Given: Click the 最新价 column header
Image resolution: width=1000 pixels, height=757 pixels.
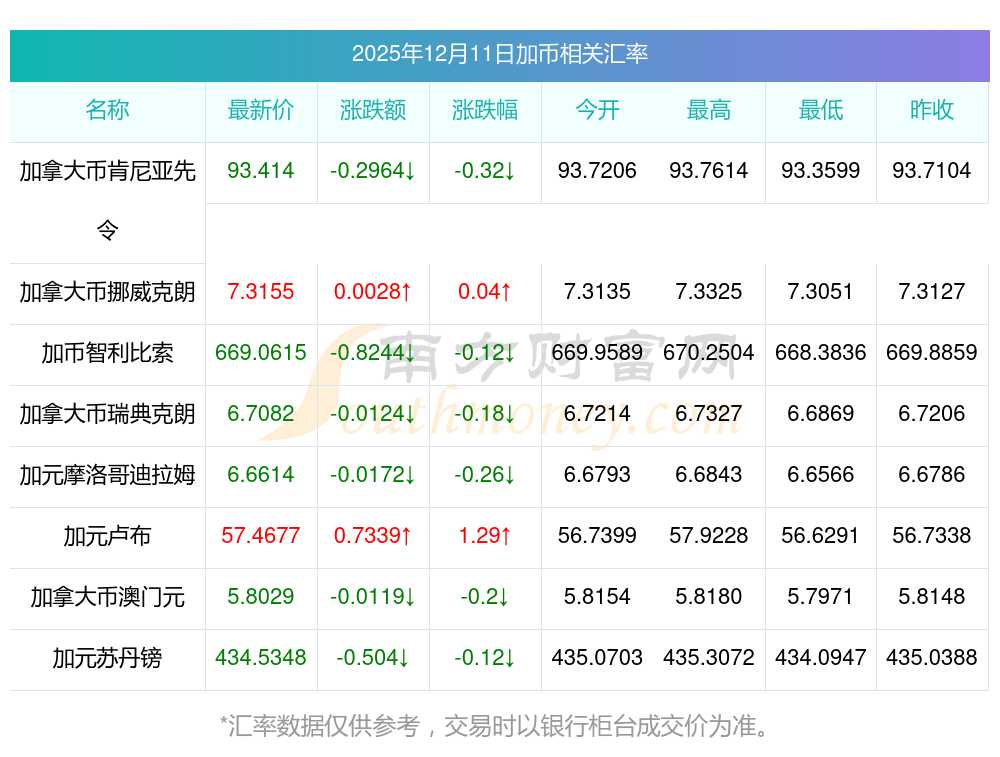Looking at the screenshot, I should (261, 111).
